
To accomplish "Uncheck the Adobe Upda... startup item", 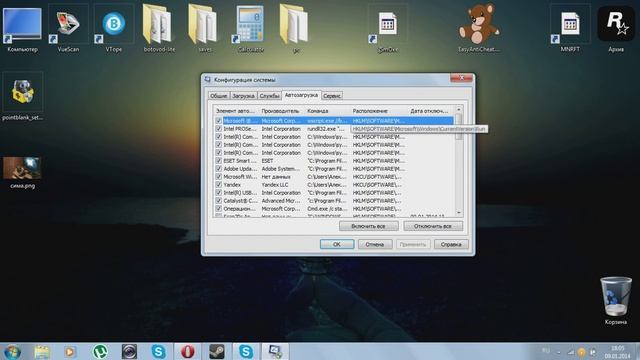I will (x=218, y=169).
